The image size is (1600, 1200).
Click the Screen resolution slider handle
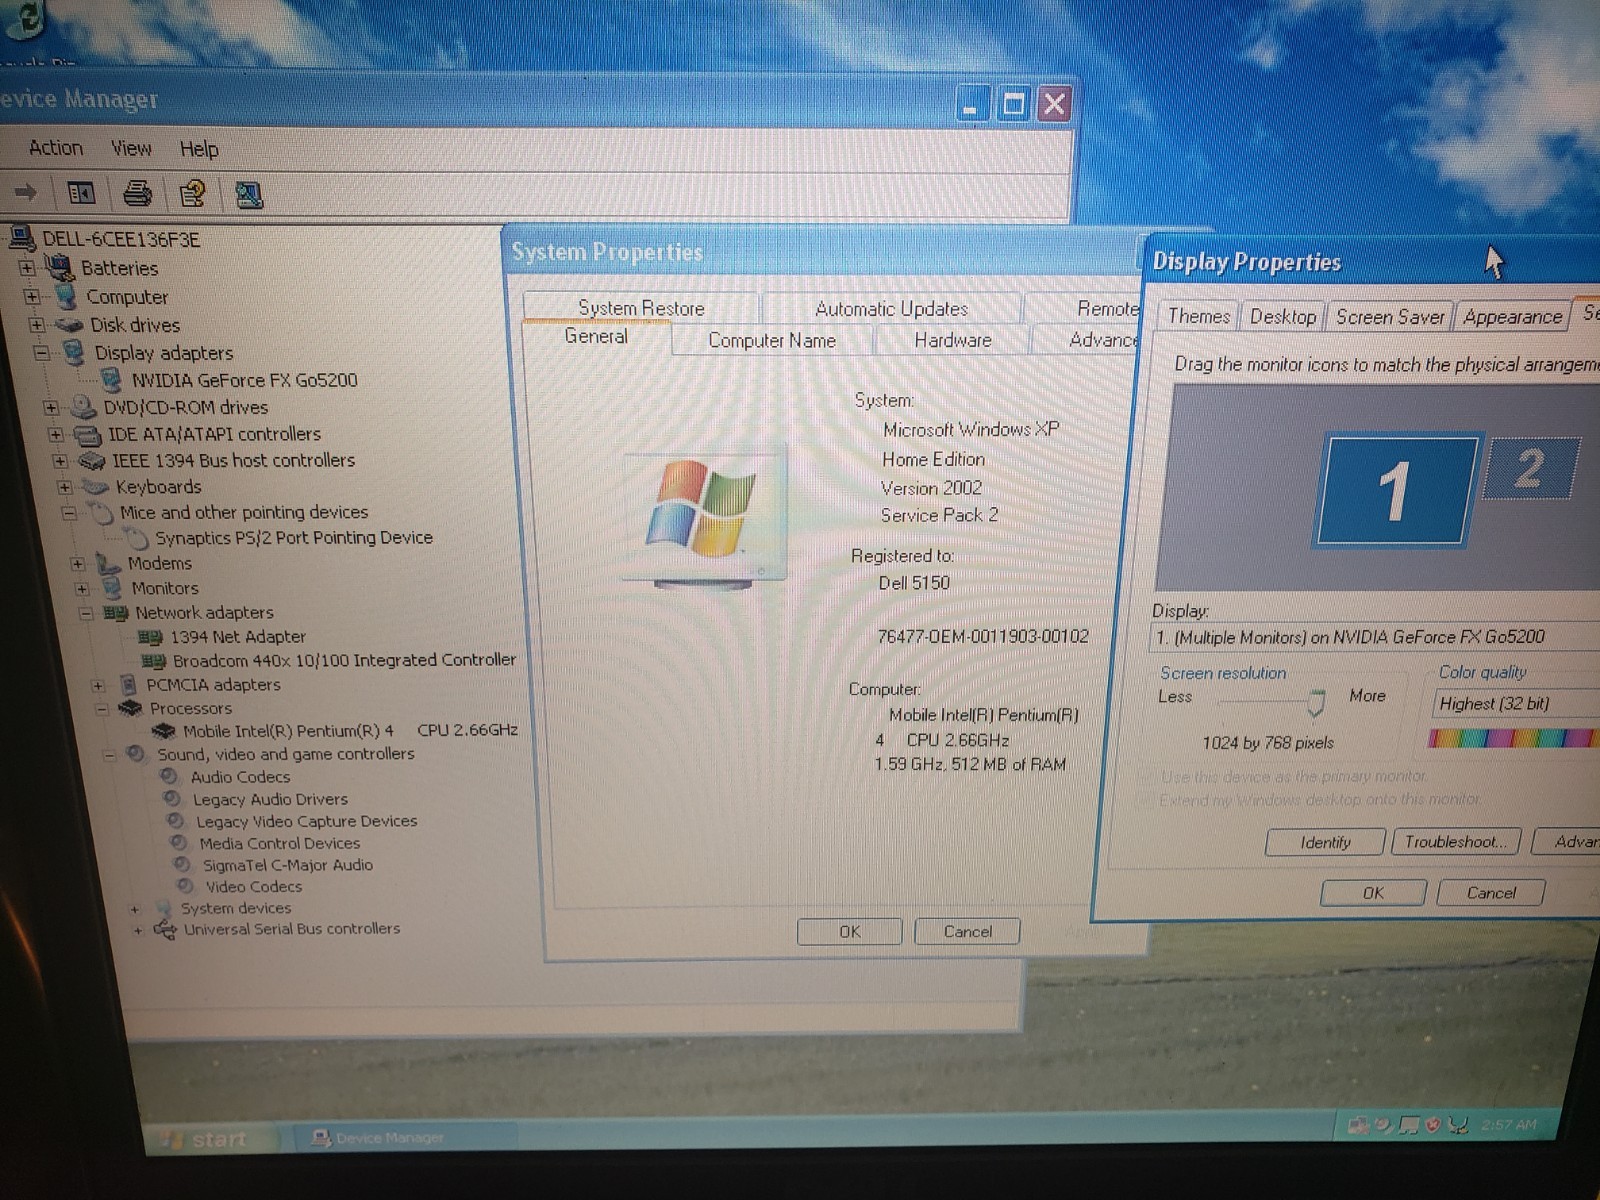click(x=1316, y=703)
